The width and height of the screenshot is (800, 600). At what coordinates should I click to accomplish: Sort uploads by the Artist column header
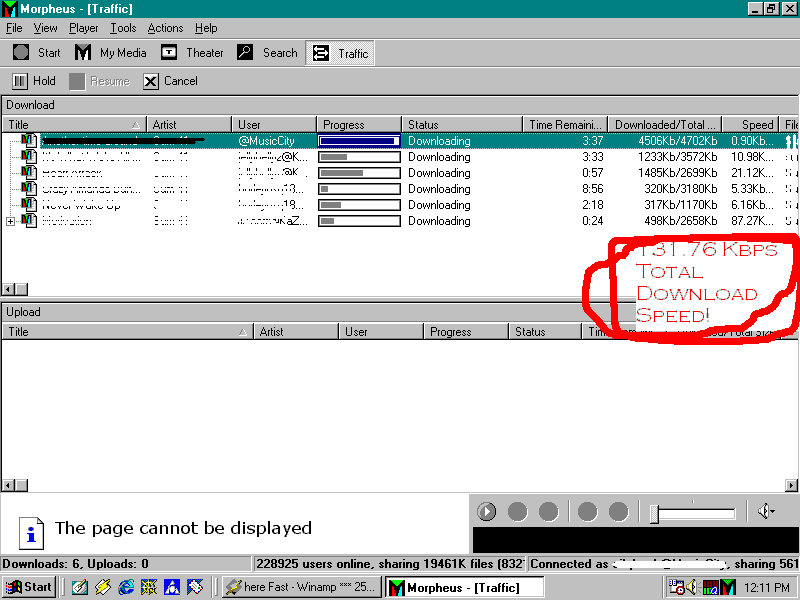click(296, 332)
